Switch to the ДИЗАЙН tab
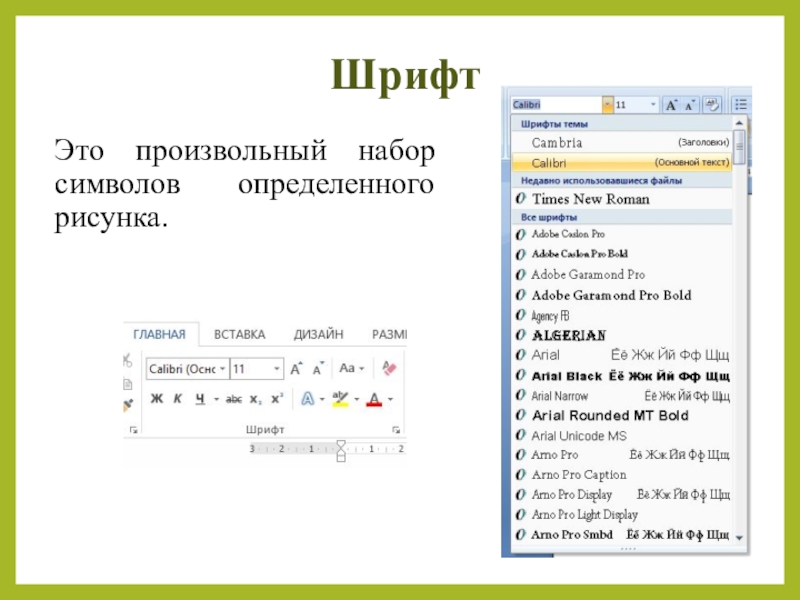This screenshot has width=800, height=600. pos(318,334)
